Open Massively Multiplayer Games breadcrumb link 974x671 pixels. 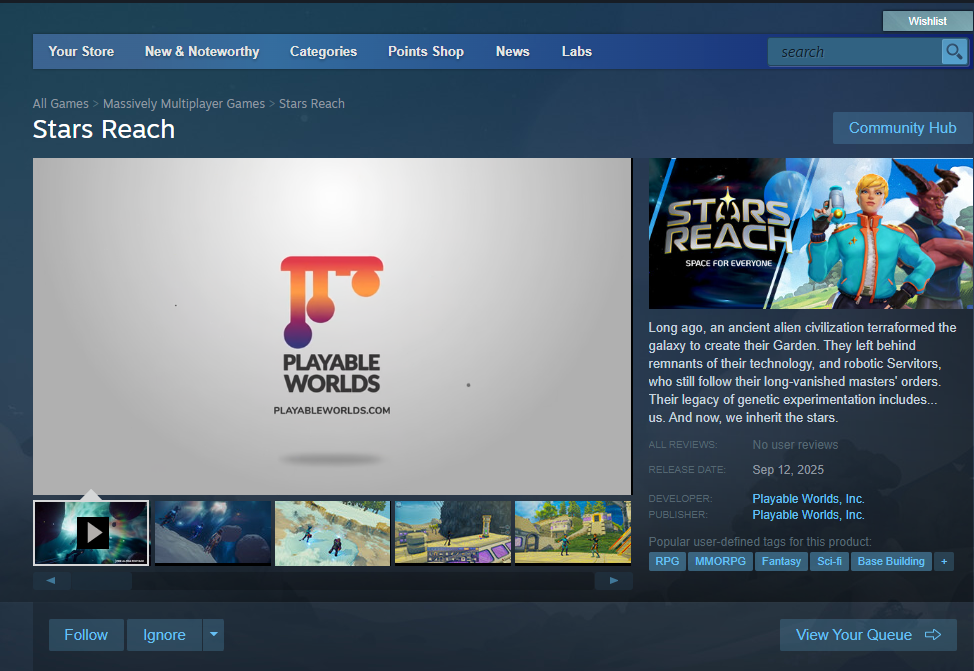point(184,104)
